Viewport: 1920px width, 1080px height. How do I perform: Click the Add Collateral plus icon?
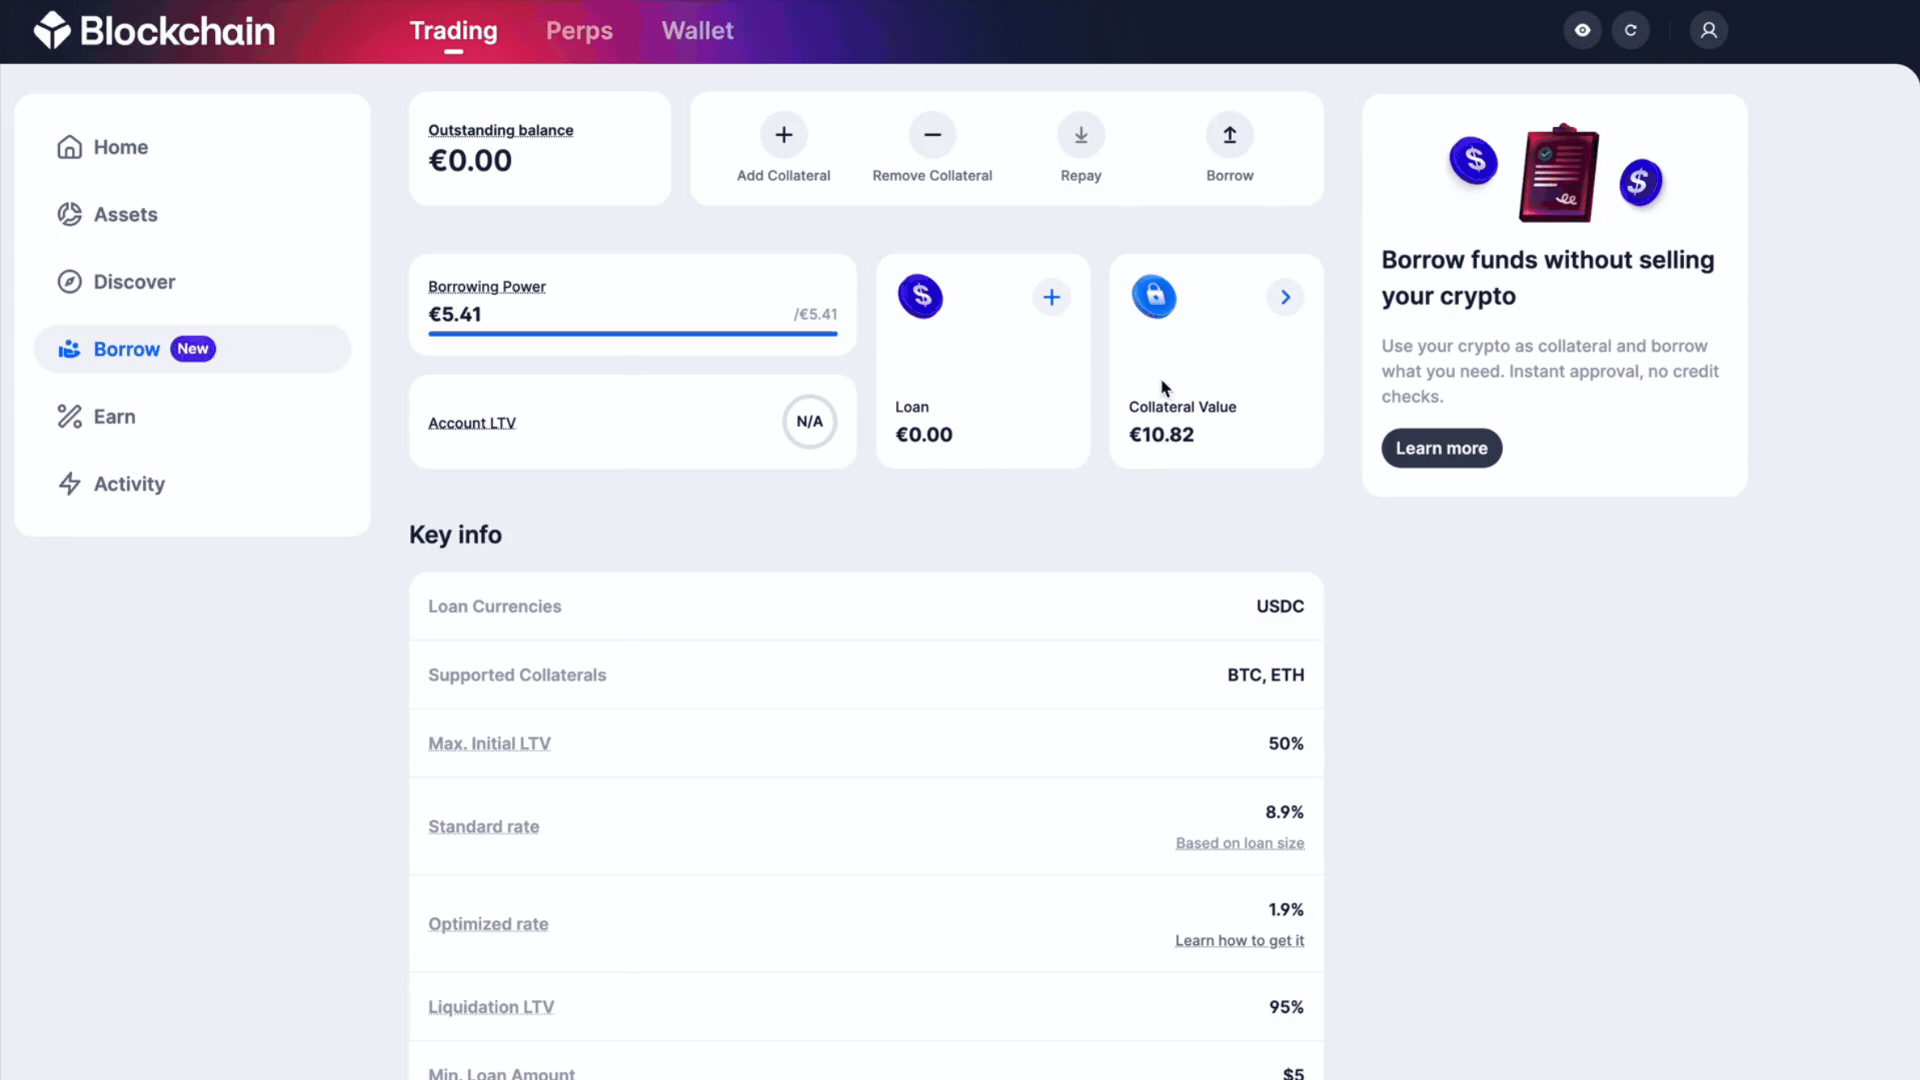(783, 135)
